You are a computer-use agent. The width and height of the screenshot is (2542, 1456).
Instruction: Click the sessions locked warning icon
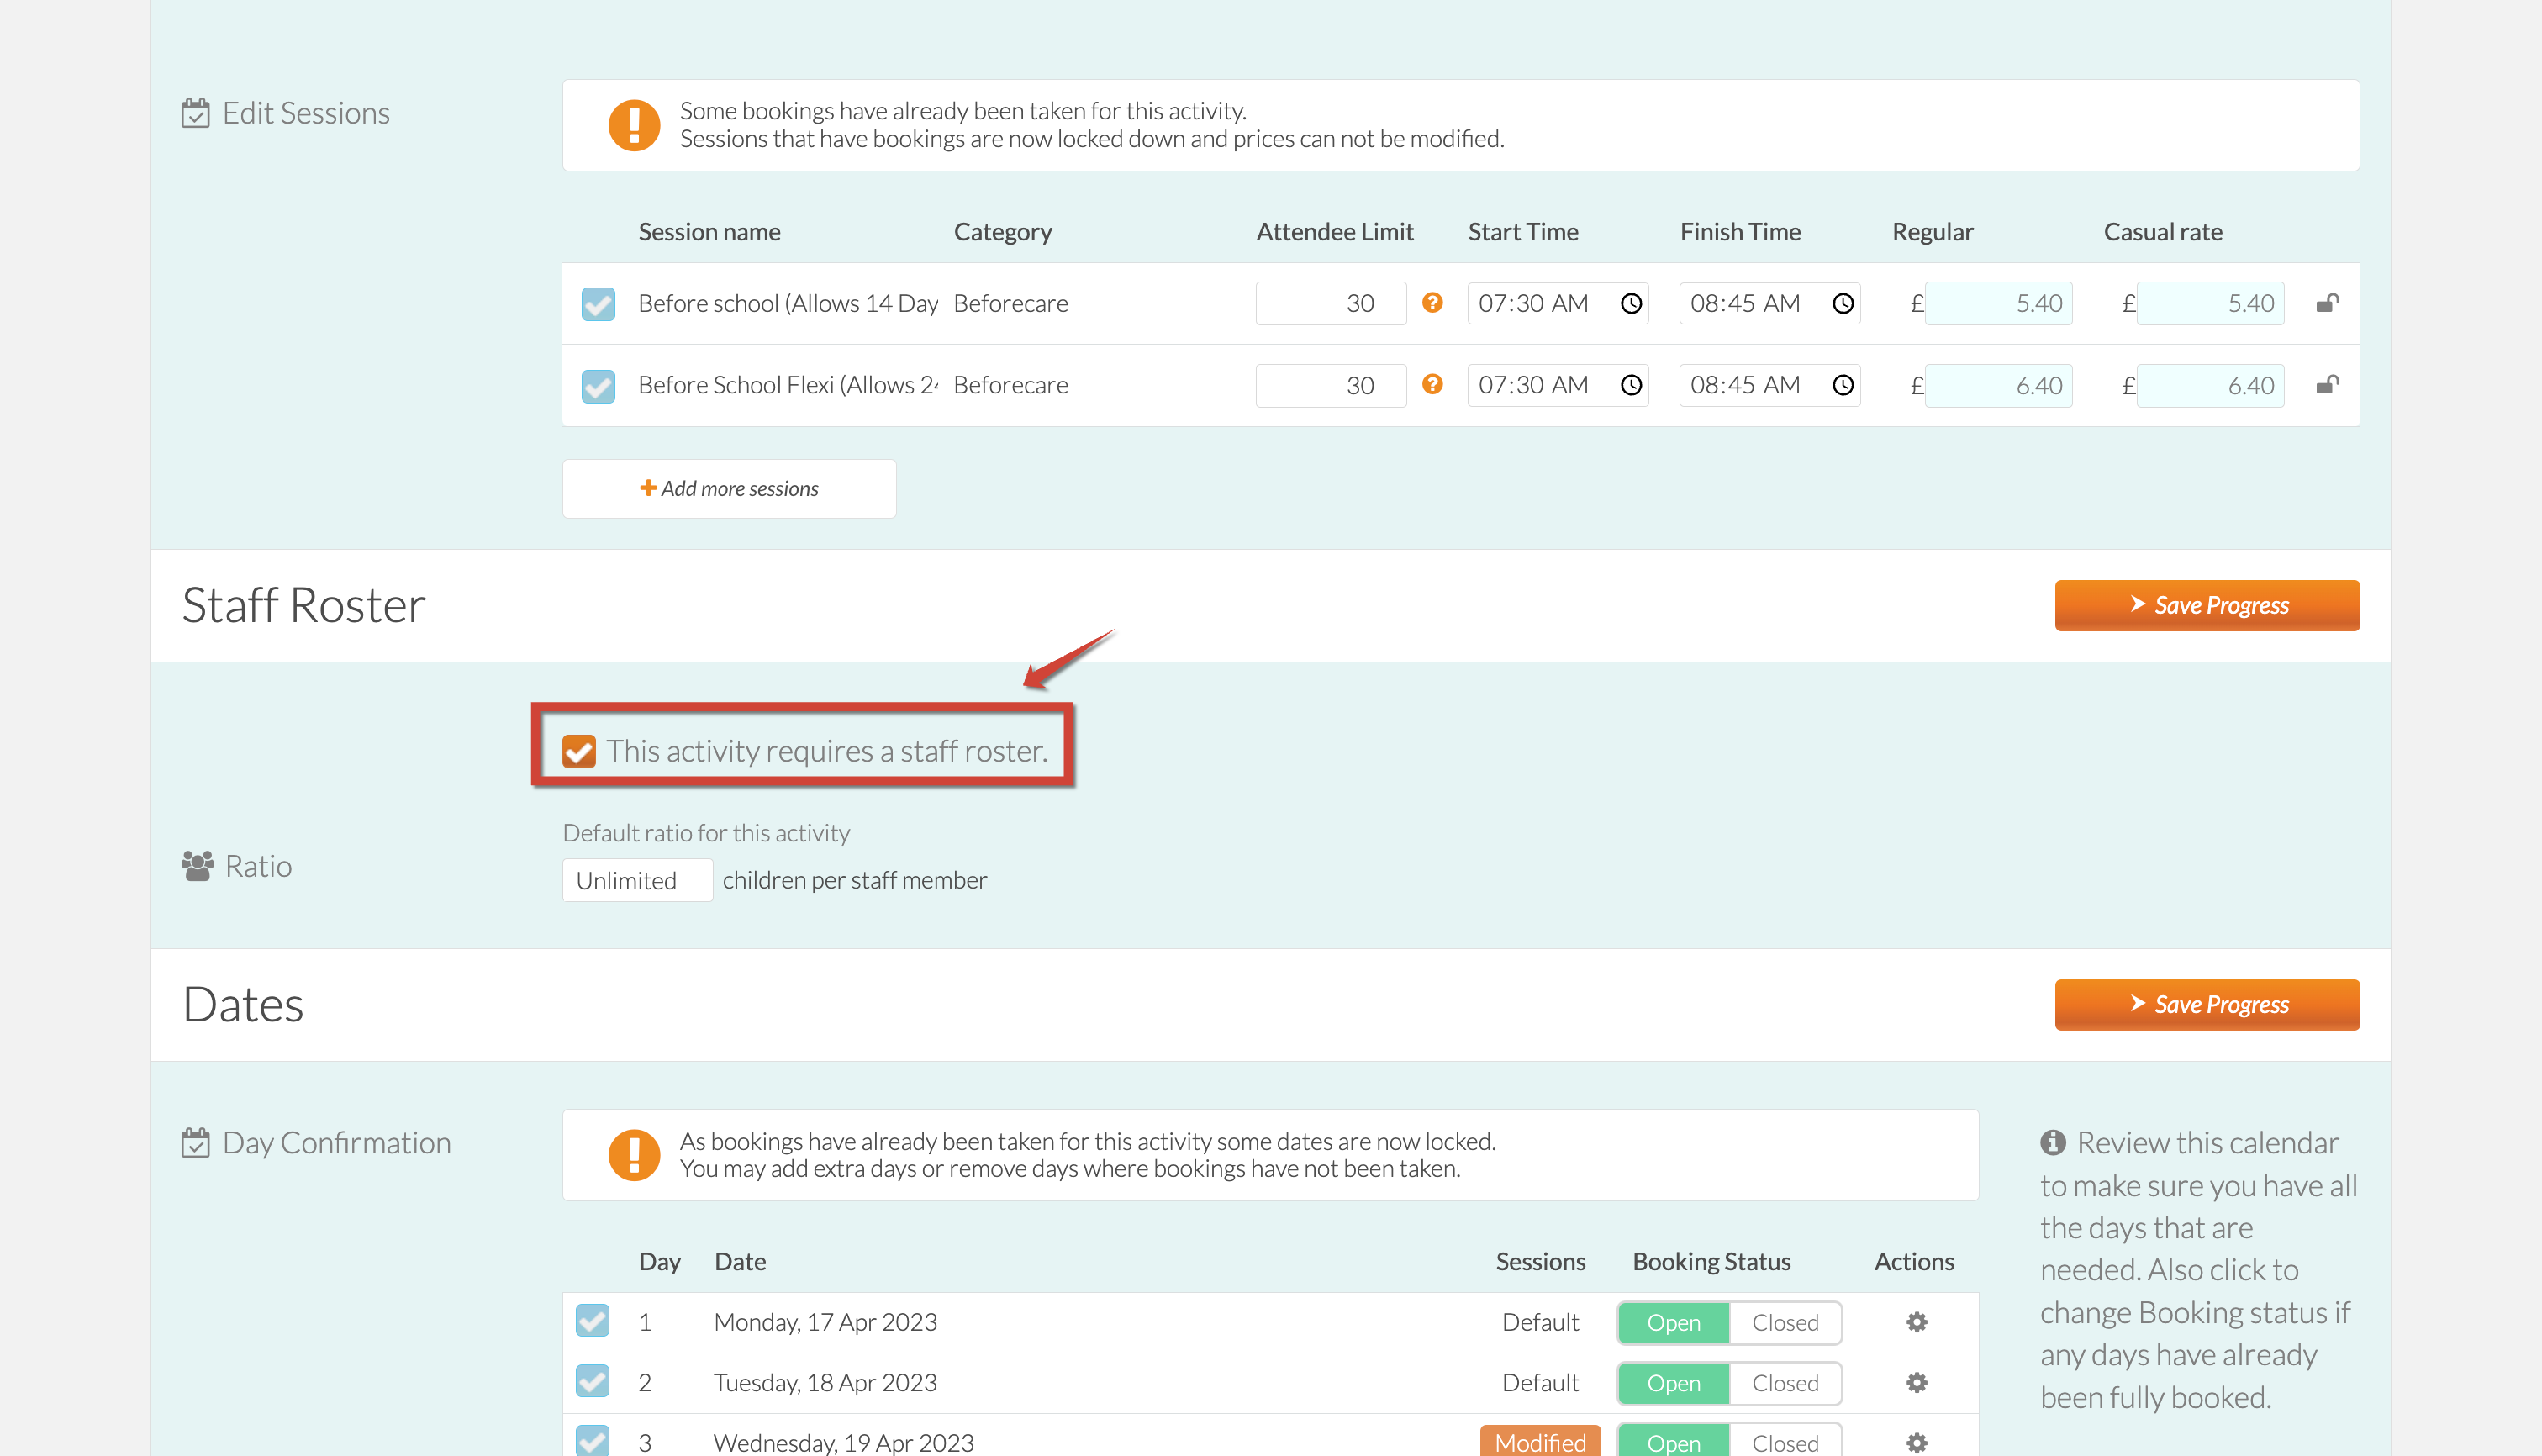[x=634, y=125]
